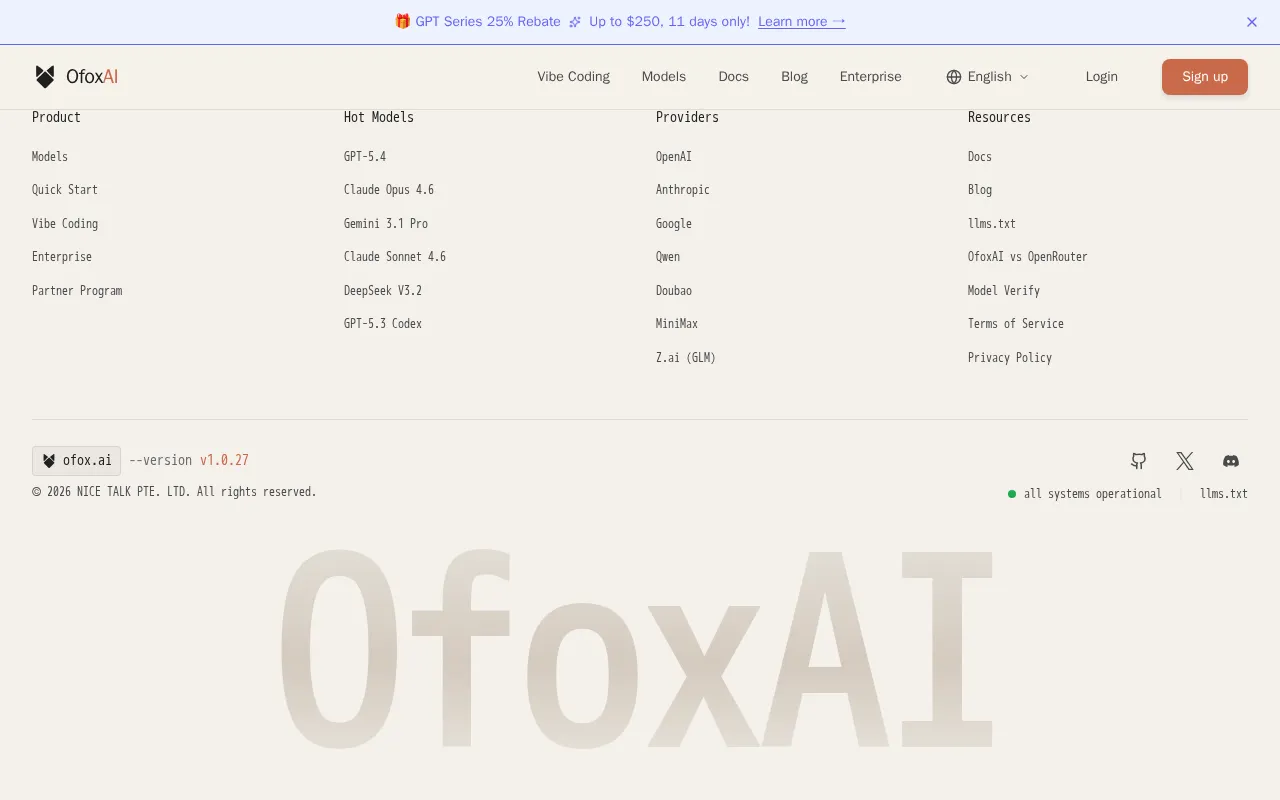Select GPT-5.4 under Hot Models
Image resolution: width=1280 pixels, height=800 pixels.
pyautogui.click(x=365, y=157)
